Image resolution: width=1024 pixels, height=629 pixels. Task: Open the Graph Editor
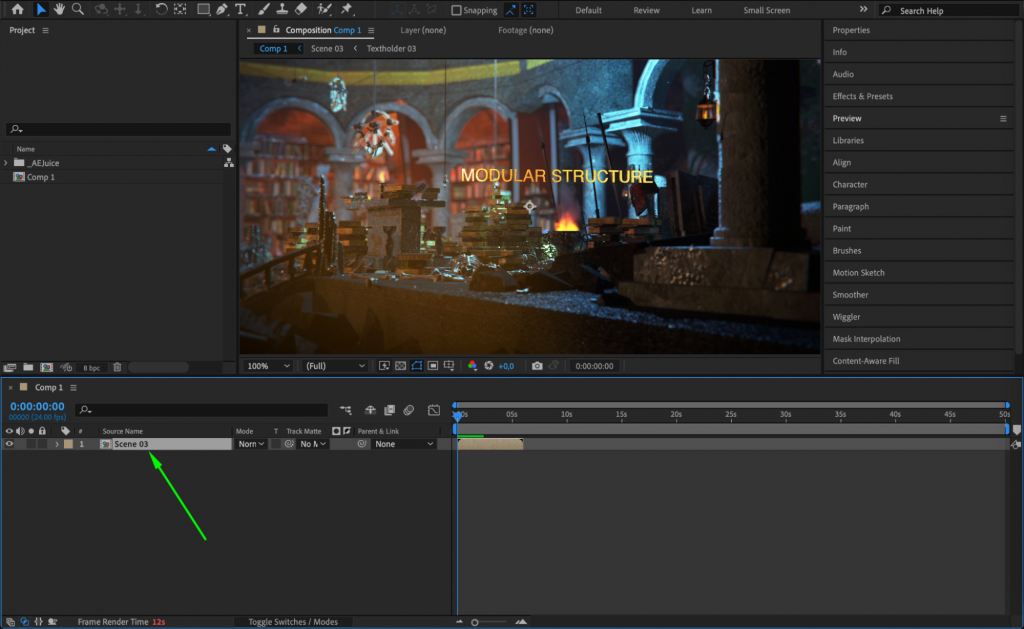435,410
